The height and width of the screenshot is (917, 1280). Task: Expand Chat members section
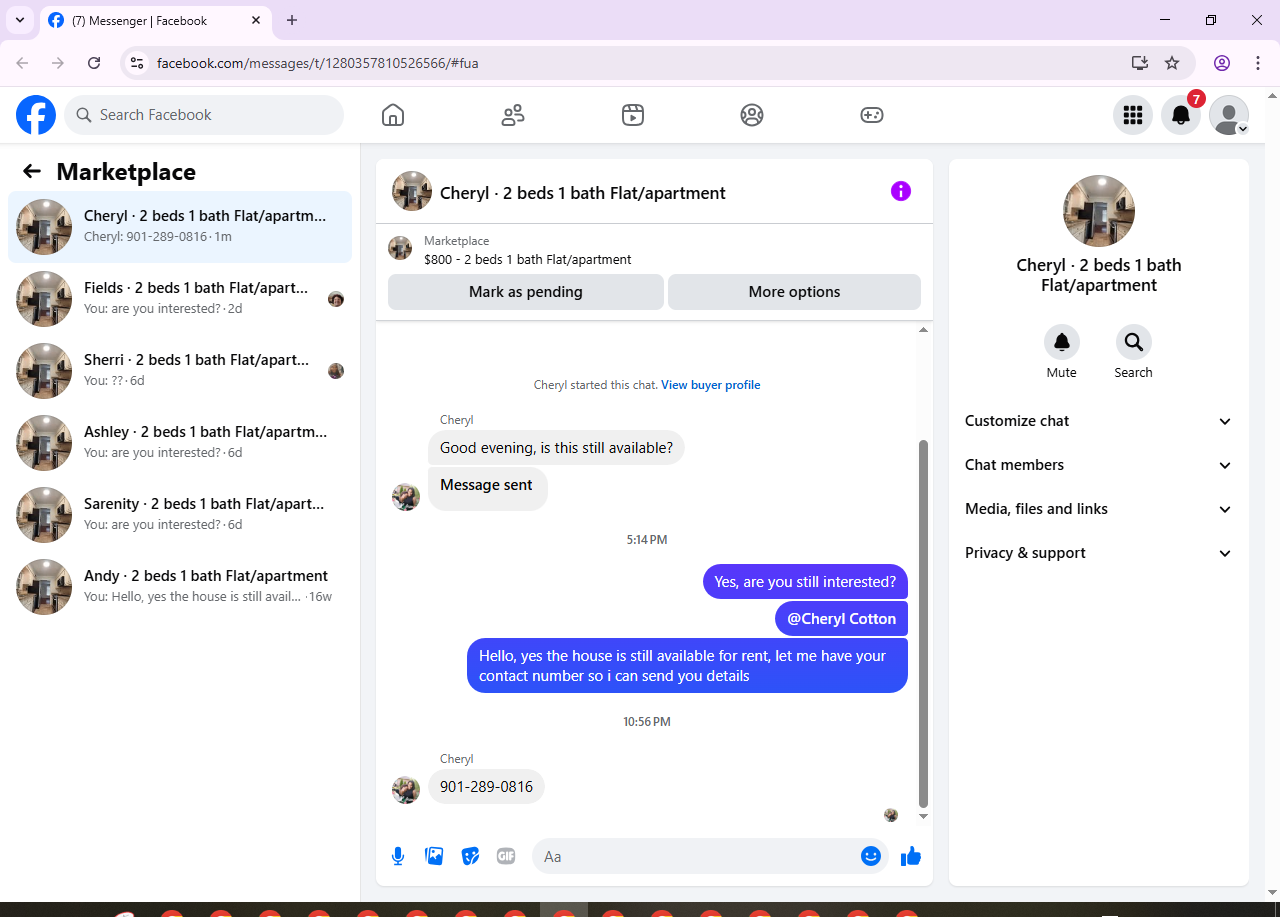[x=1099, y=465]
